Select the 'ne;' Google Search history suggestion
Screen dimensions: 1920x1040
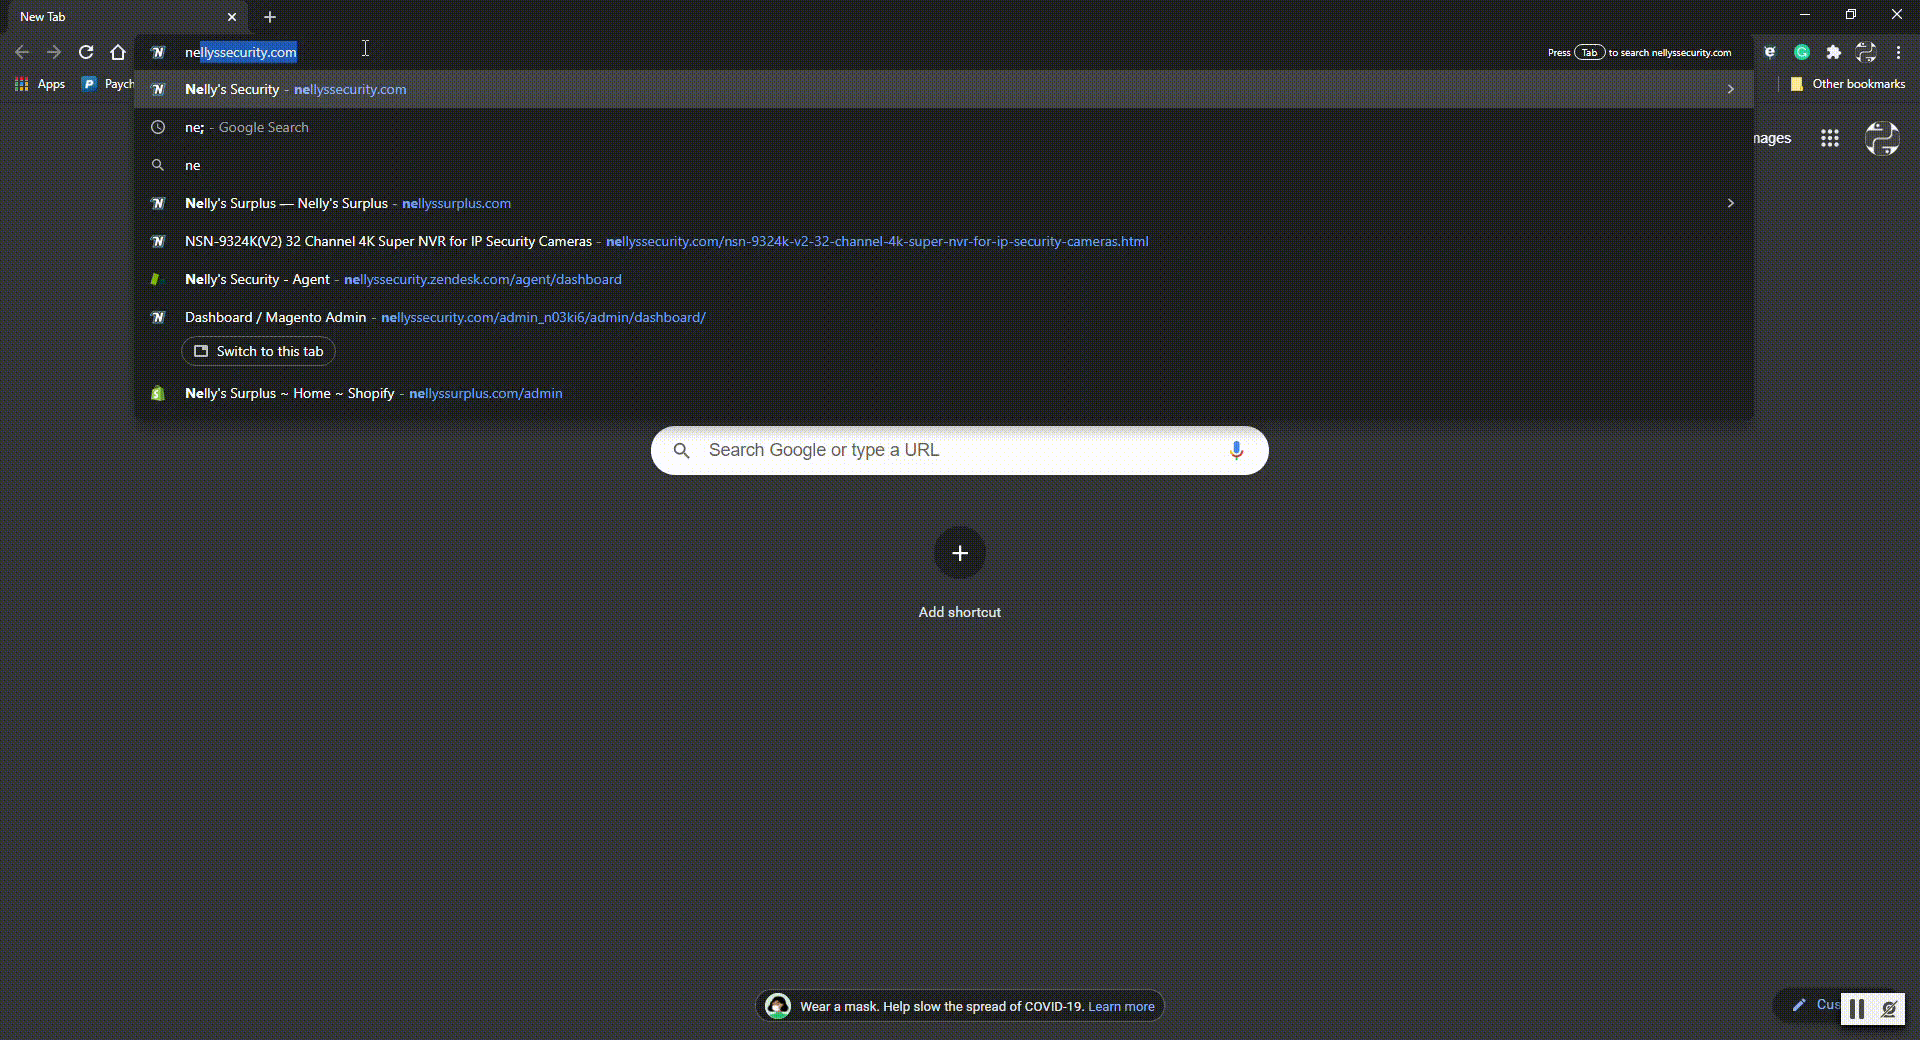pos(944,127)
